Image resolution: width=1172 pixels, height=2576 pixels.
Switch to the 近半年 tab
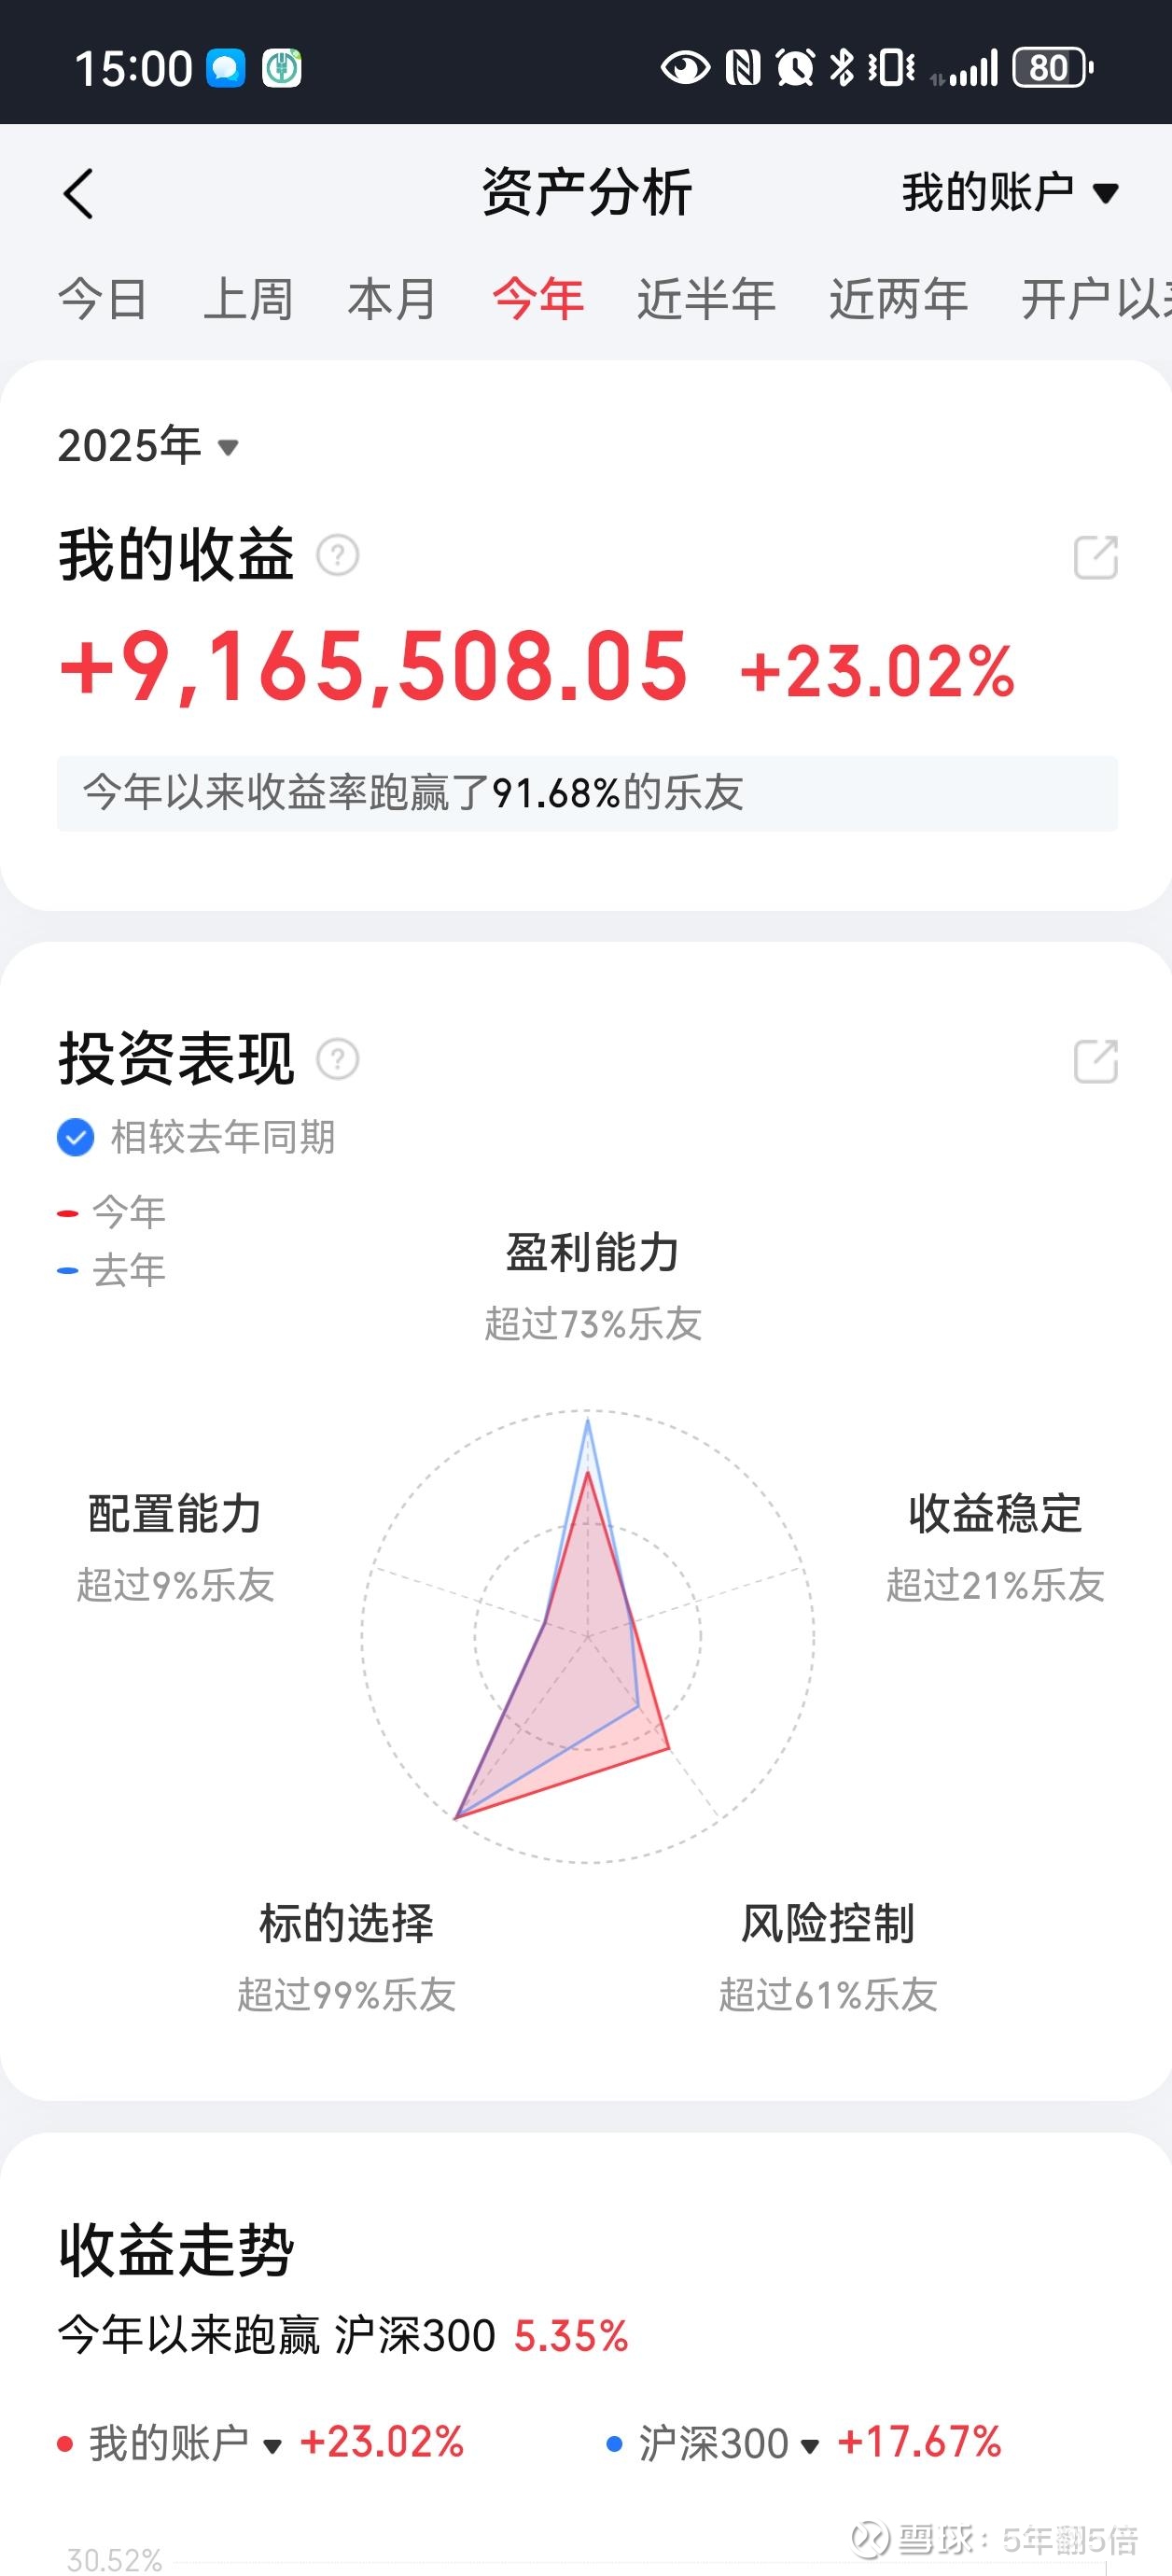[706, 299]
